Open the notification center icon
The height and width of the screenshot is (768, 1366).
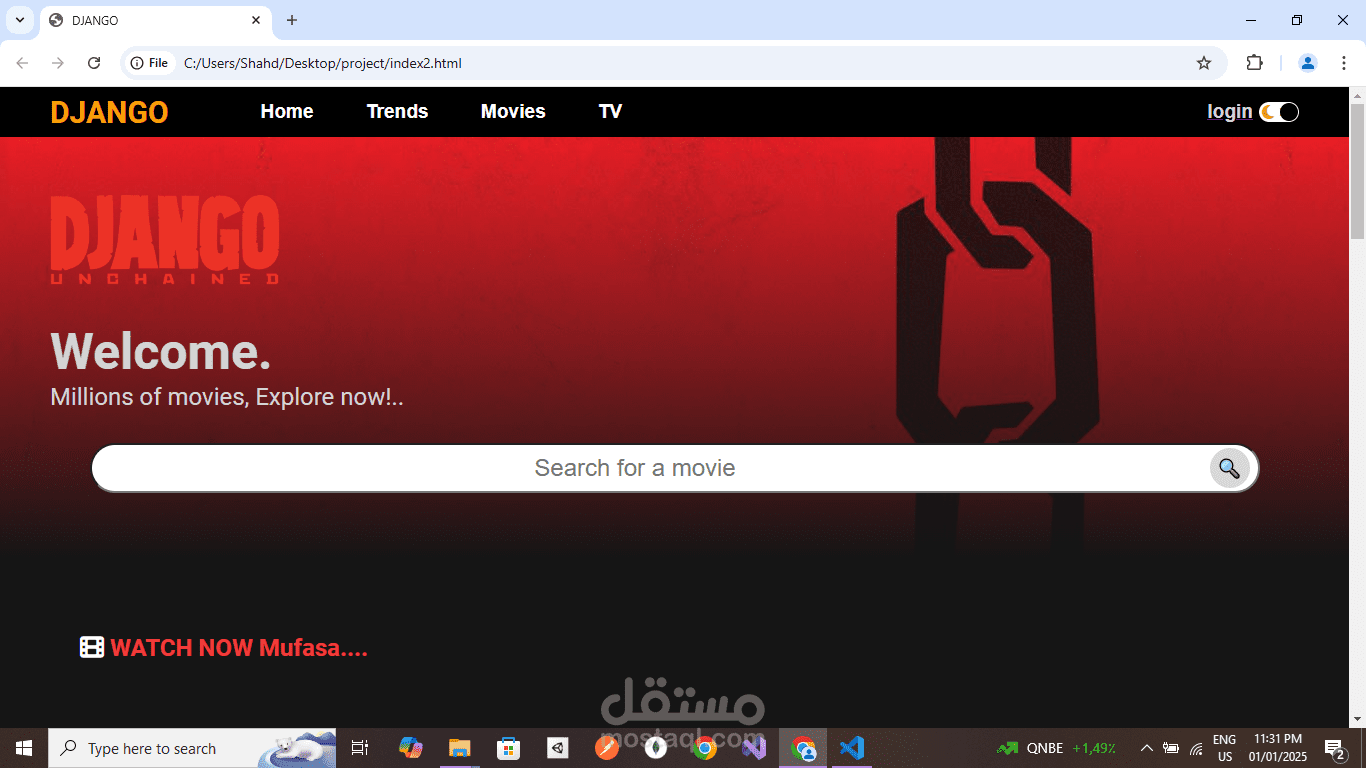(x=1334, y=748)
